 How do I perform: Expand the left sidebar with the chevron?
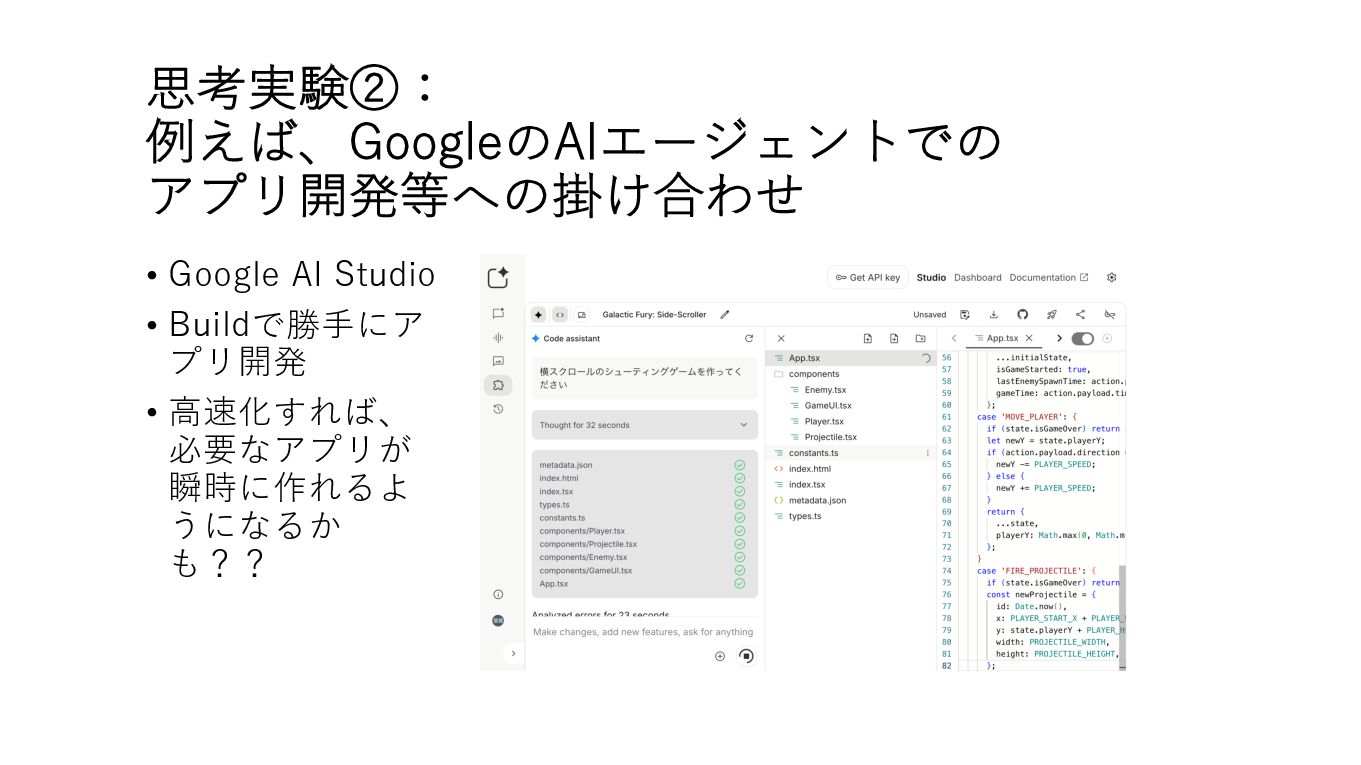pyautogui.click(x=513, y=653)
